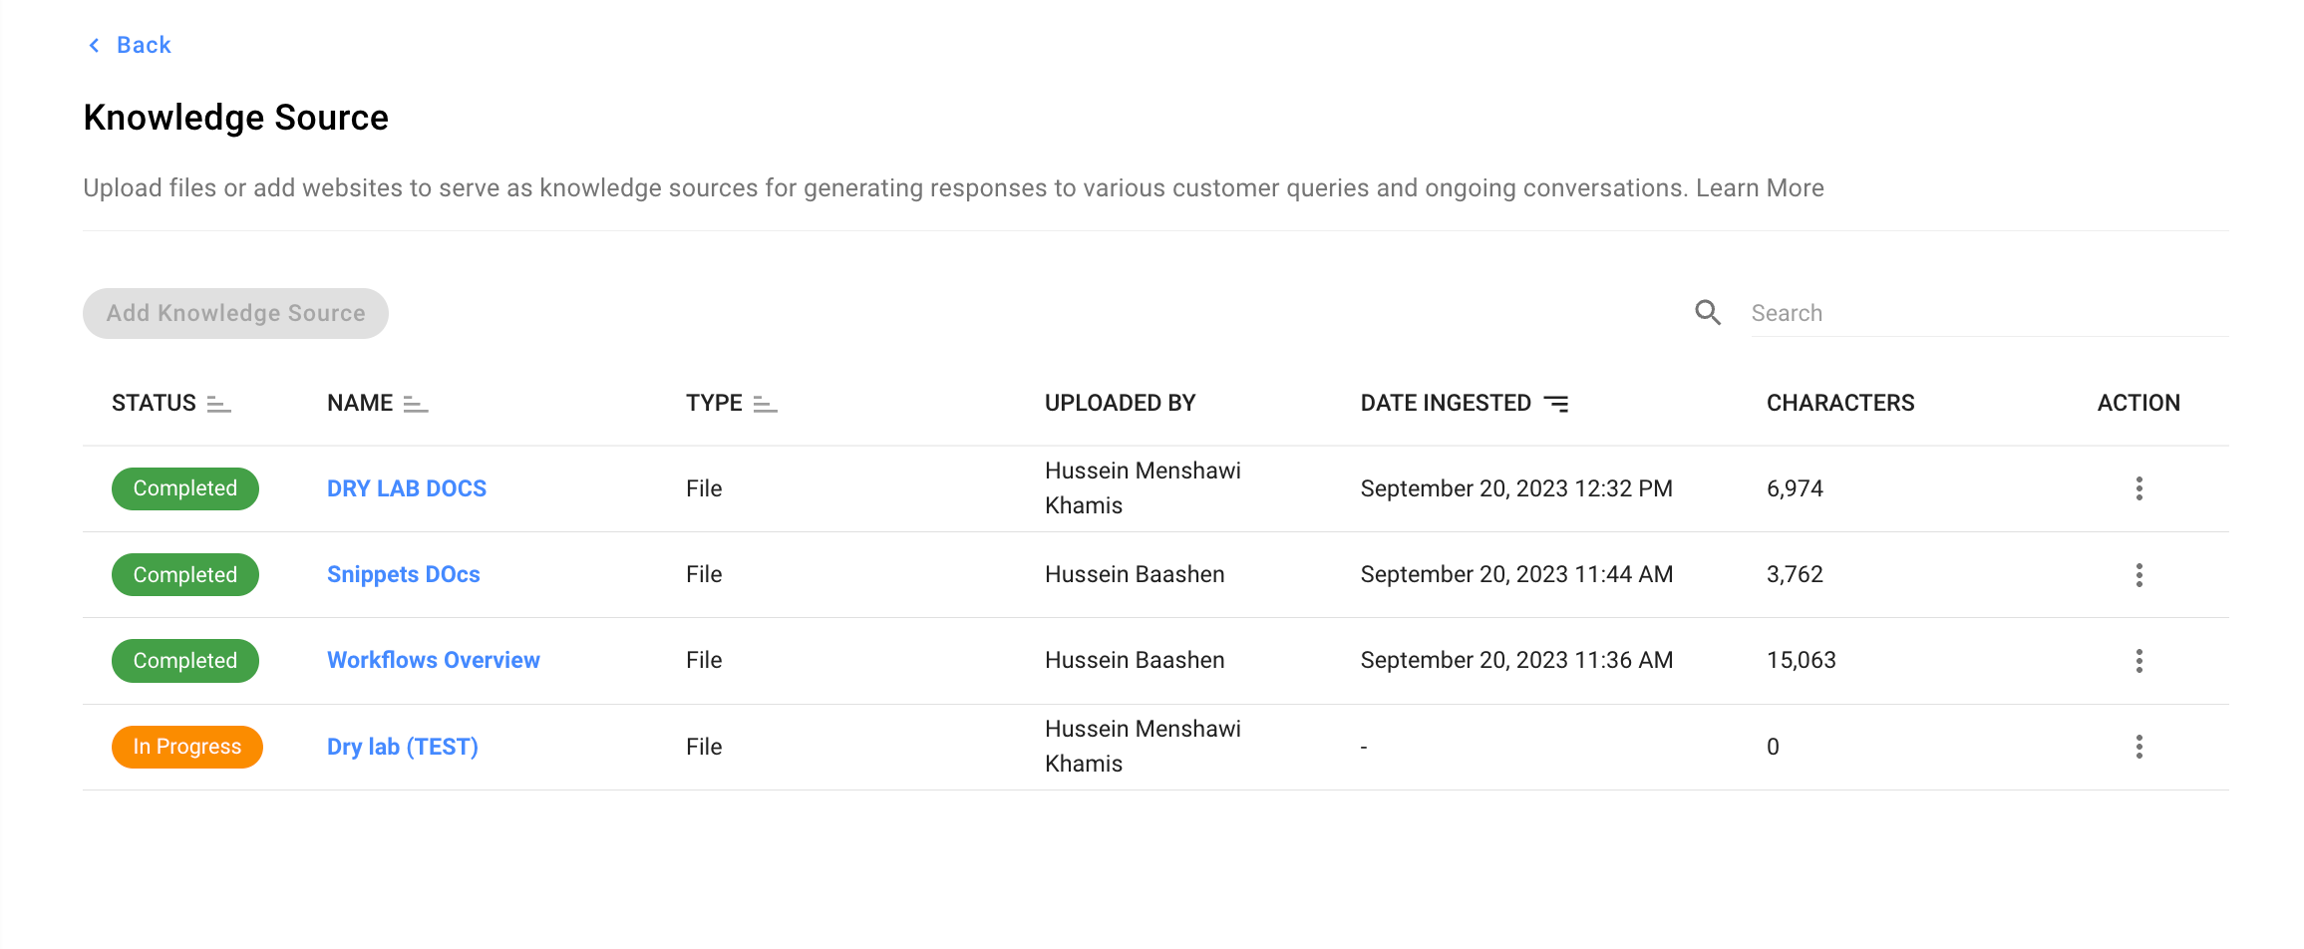This screenshot has width=2304, height=949.
Task: Click the search magnifier icon
Action: pos(1707,312)
